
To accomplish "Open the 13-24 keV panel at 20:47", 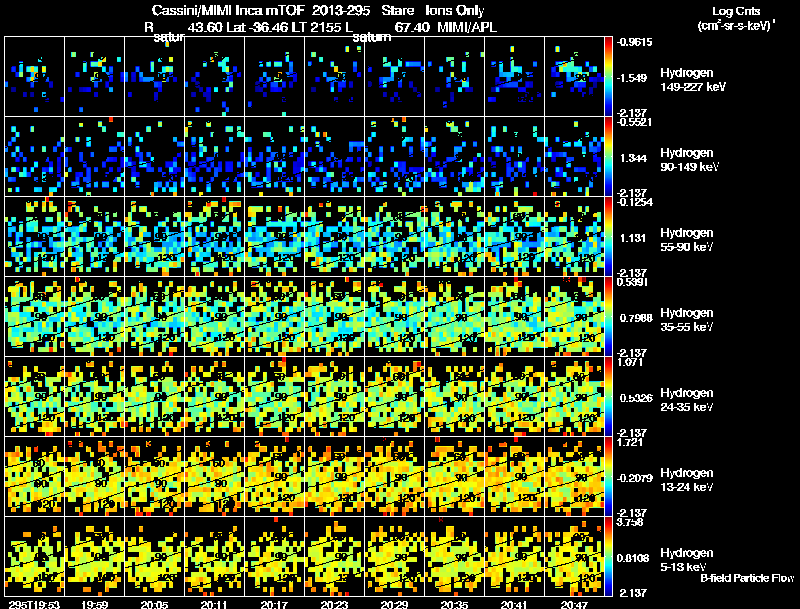I will (574, 477).
